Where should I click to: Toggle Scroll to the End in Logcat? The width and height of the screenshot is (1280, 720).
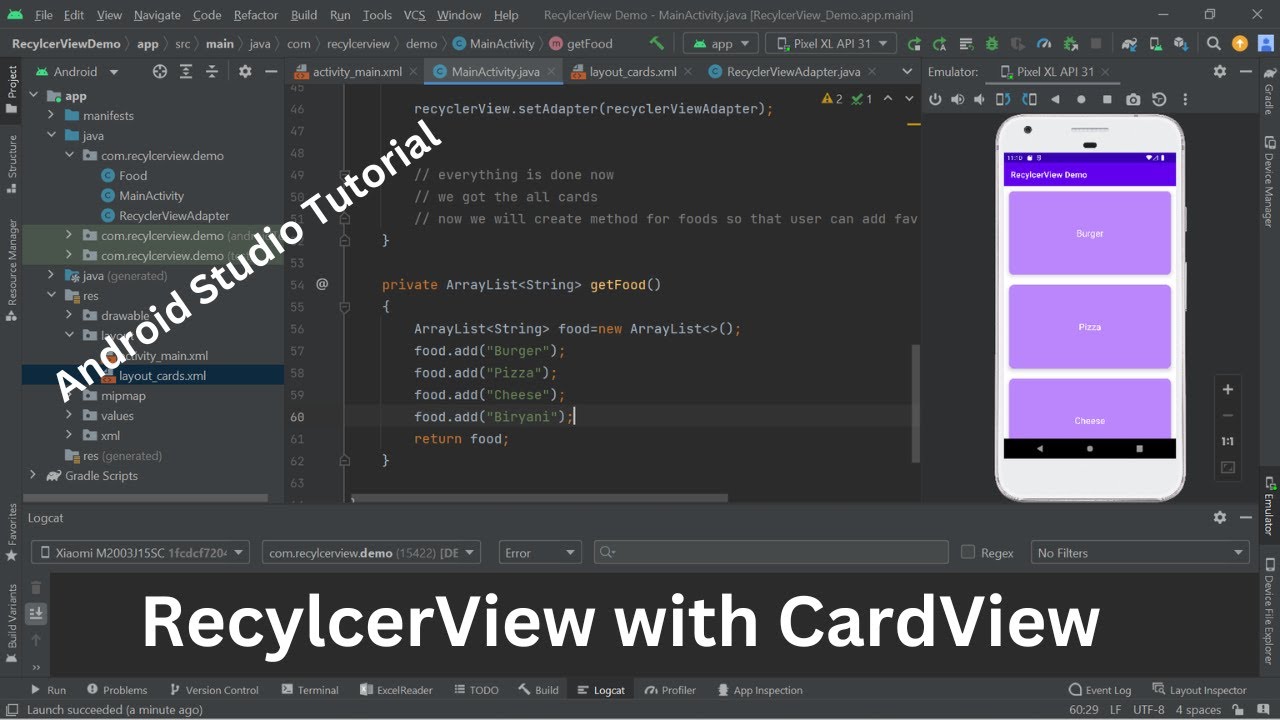tap(36, 613)
